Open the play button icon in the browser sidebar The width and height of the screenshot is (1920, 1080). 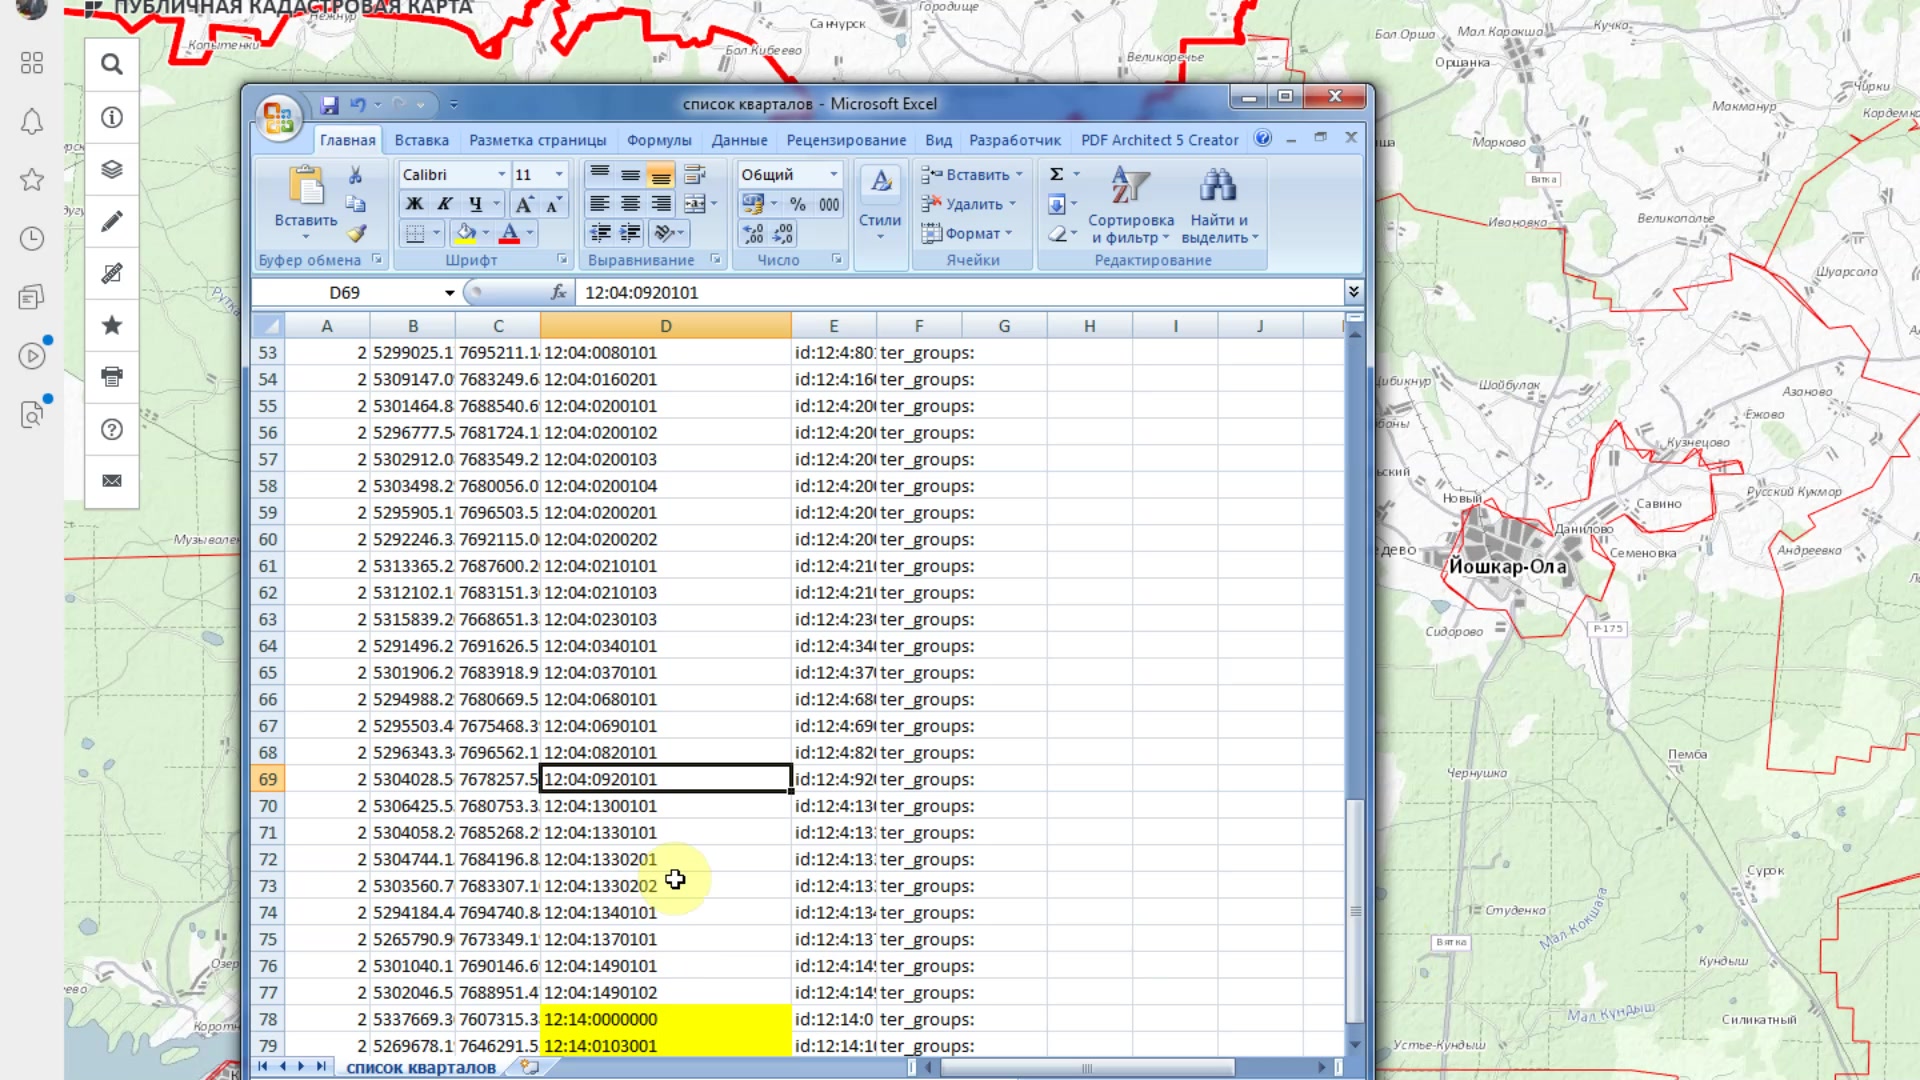32,356
